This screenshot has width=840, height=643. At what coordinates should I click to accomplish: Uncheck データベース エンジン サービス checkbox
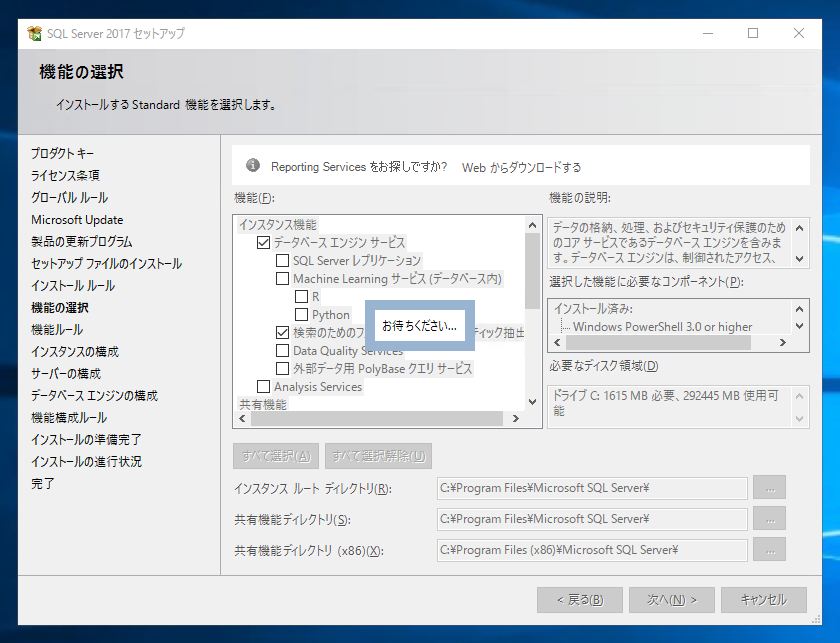coord(263,243)
